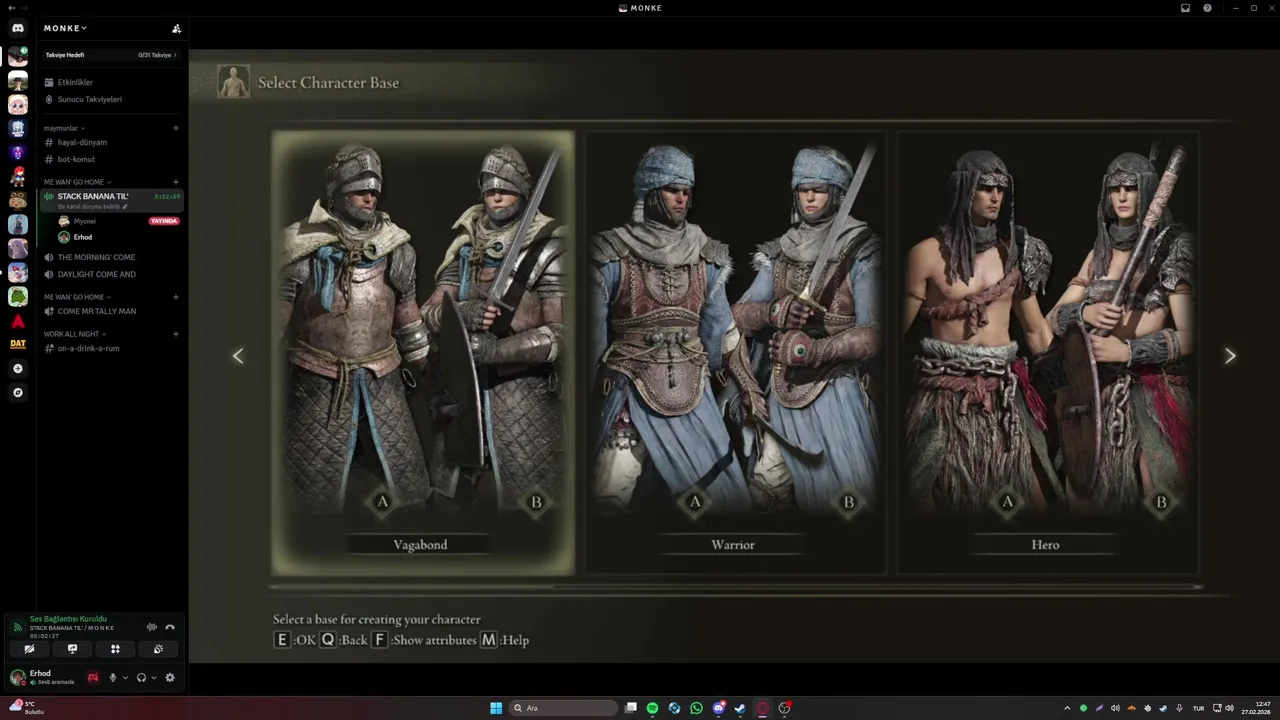
Task: Toggle the red game activity icon
Action: click(x=93, y=678)
